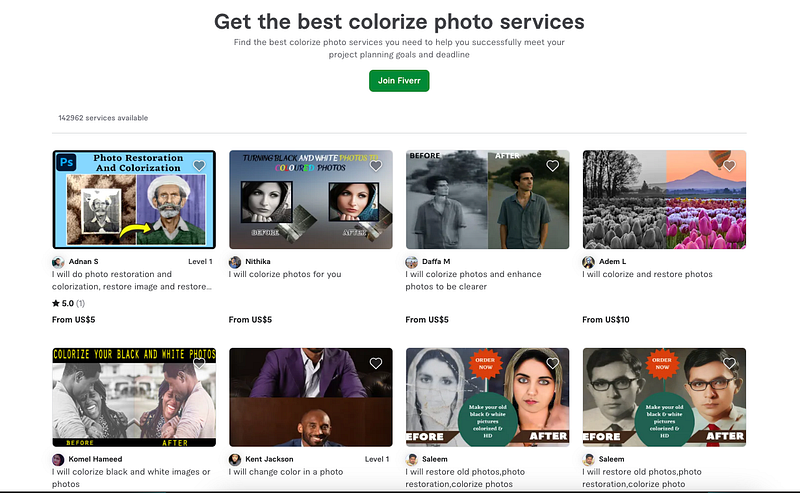Click the green Join Fiverr button
The width and height of the screenshot is (800, 493).
click(399, 81)
